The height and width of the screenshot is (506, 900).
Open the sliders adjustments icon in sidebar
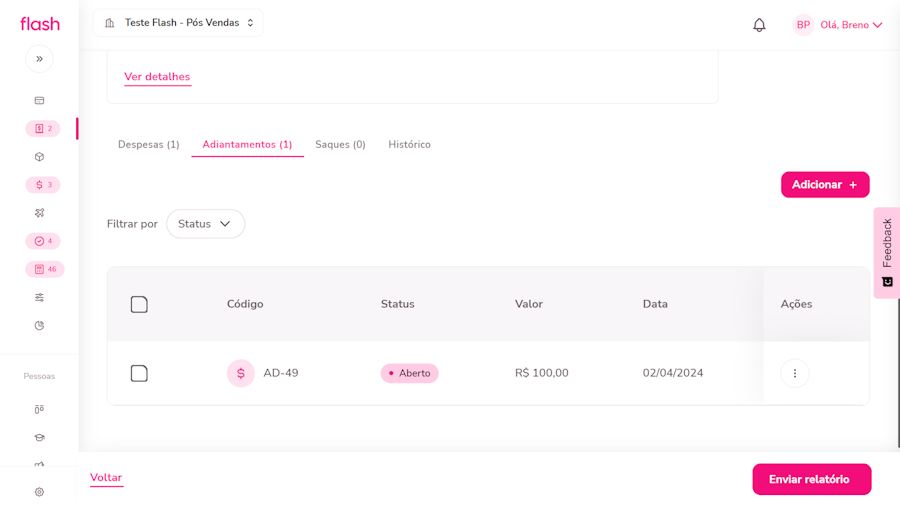click(x=39, y=297)
